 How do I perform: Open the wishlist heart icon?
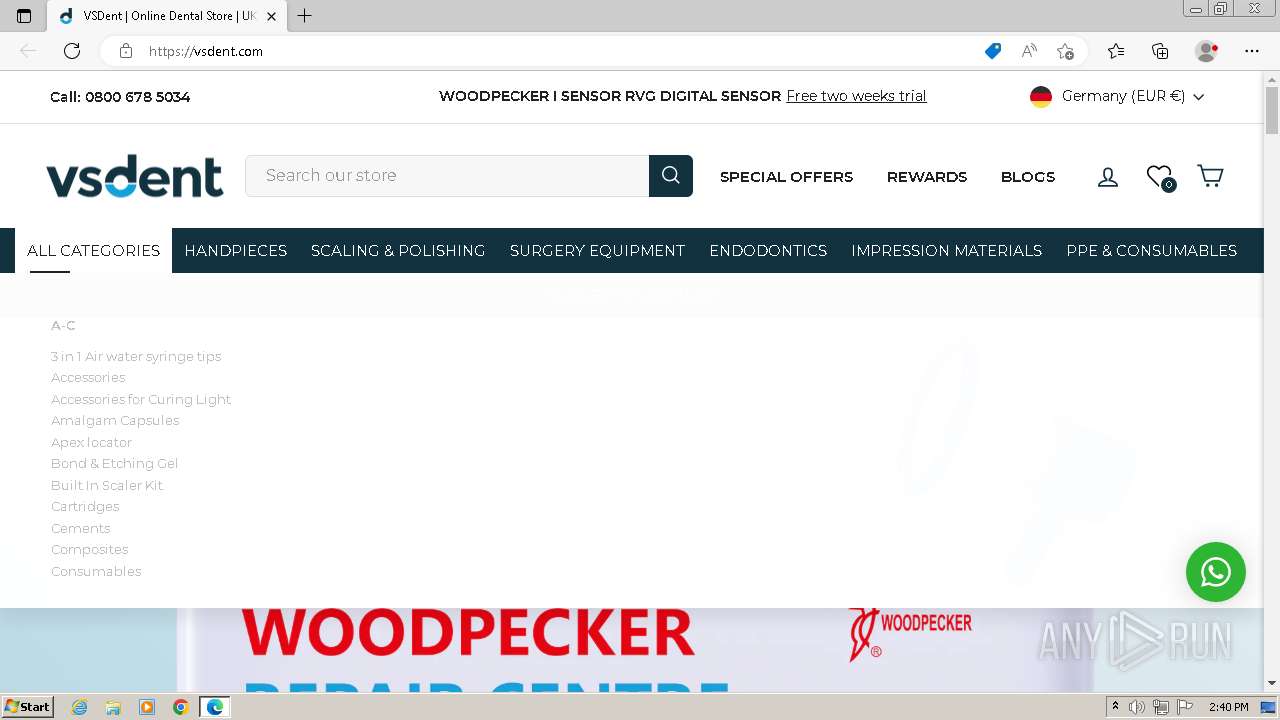(1159, 177)
